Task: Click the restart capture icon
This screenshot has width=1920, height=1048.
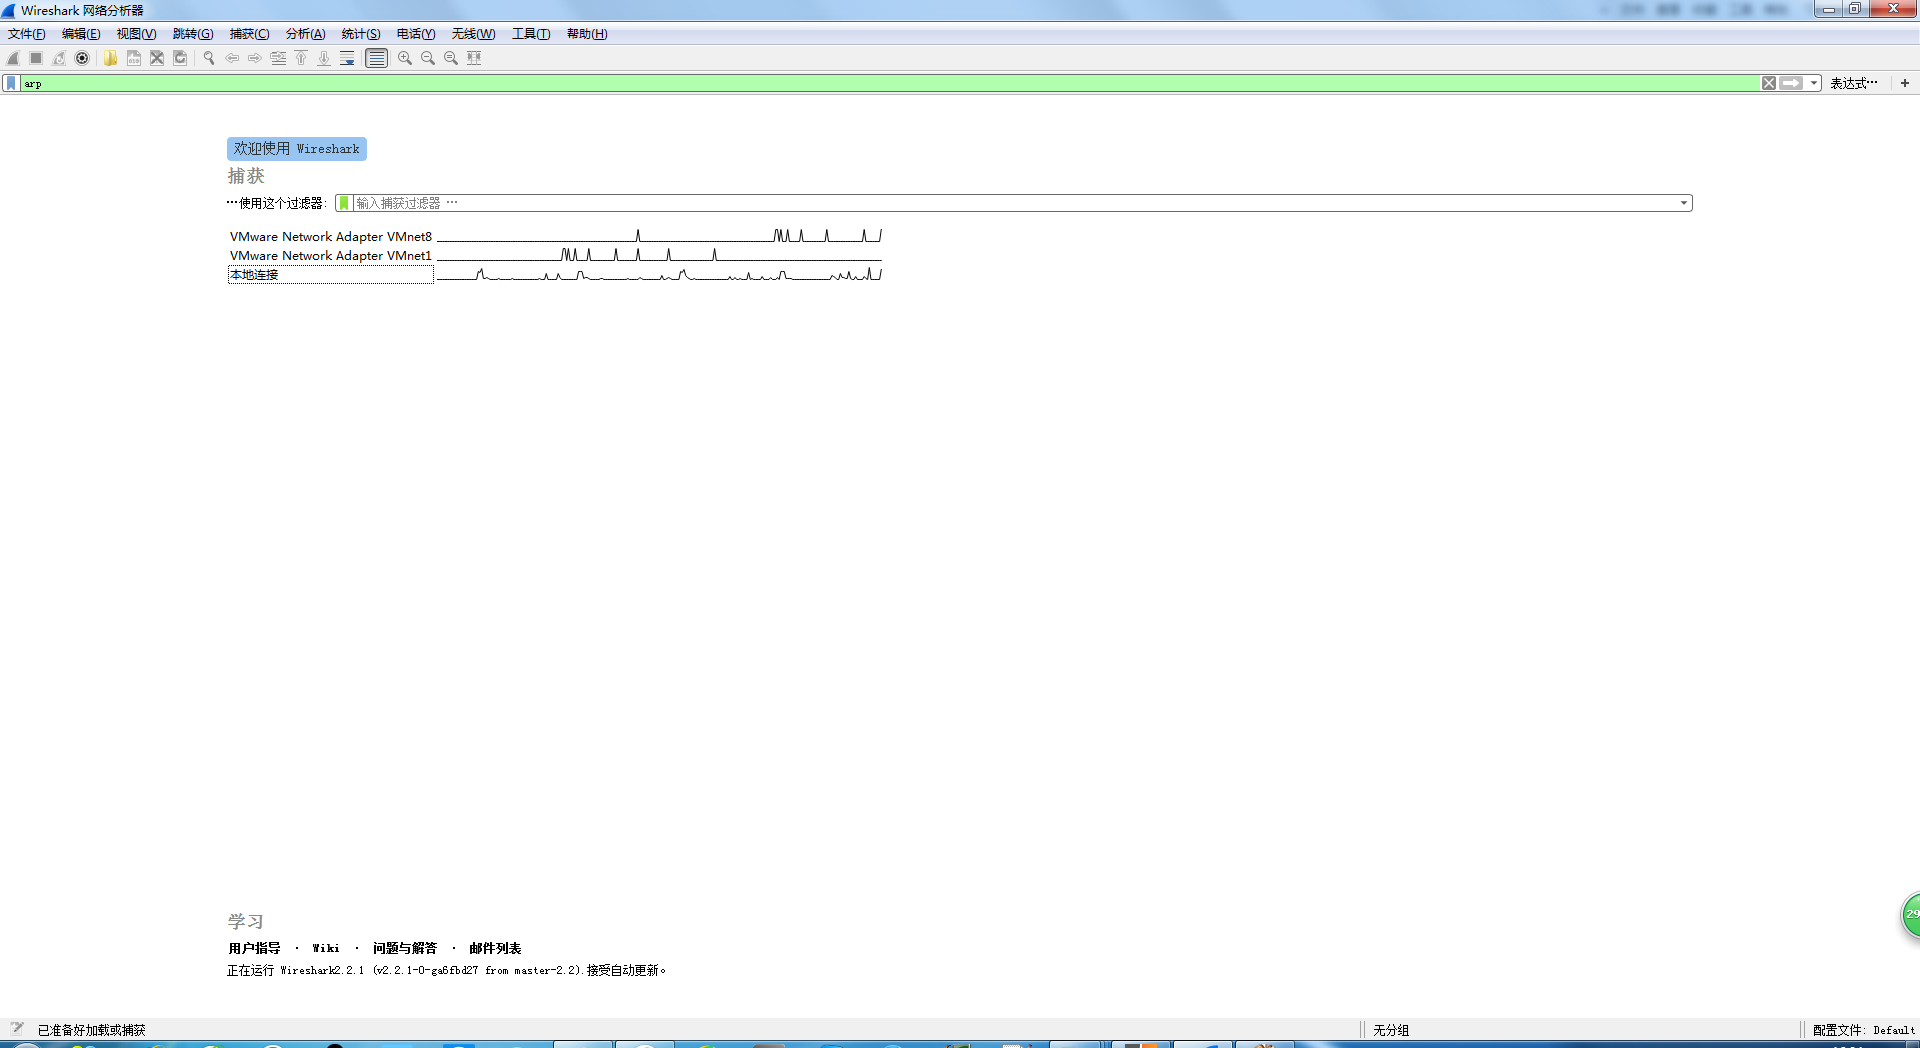Action: [x=59, y=58]
